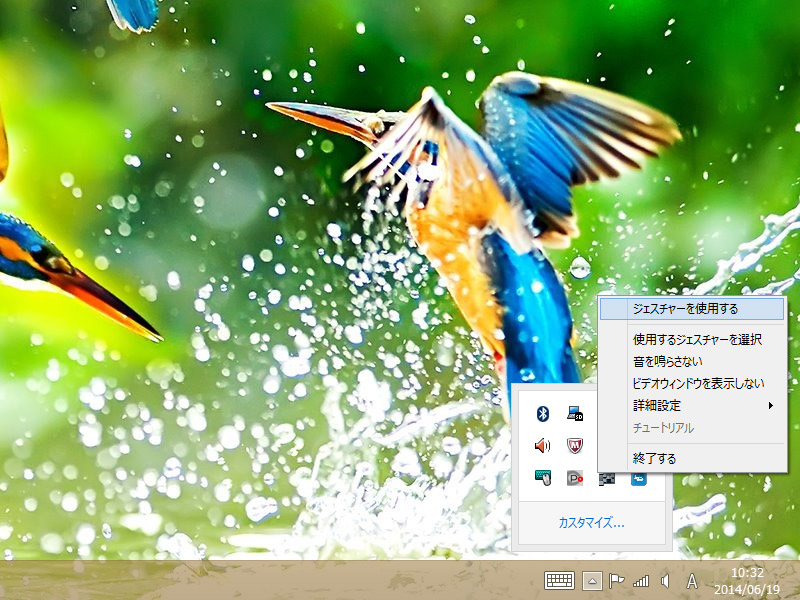The image size is (800, 600).
Task: Click the カスタマイズ... link
Action: (x=591, y=522)
